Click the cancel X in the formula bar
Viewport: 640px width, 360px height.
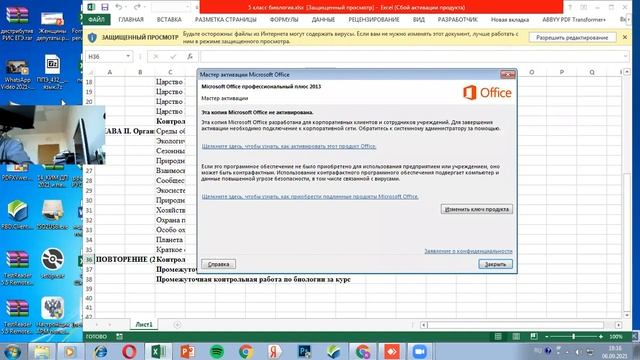pos(156,56)
